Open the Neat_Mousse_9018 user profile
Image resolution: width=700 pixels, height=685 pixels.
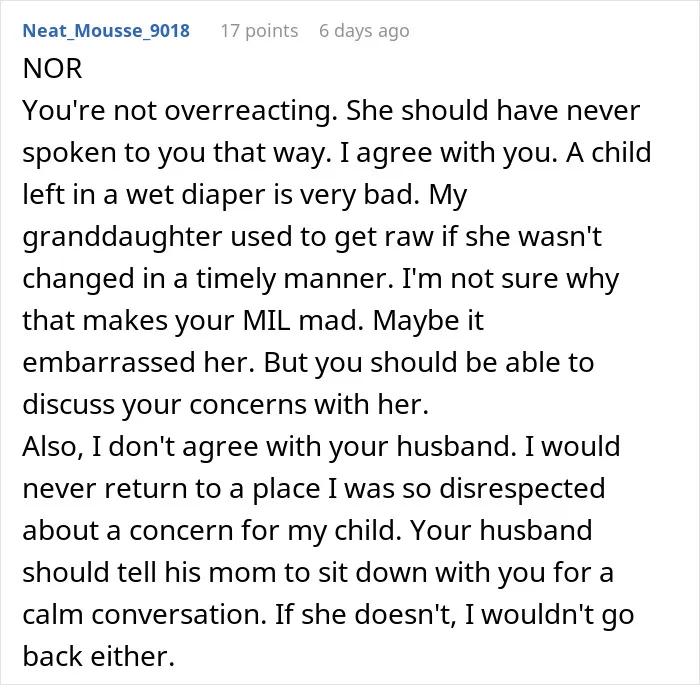click(x=106, y=31)
